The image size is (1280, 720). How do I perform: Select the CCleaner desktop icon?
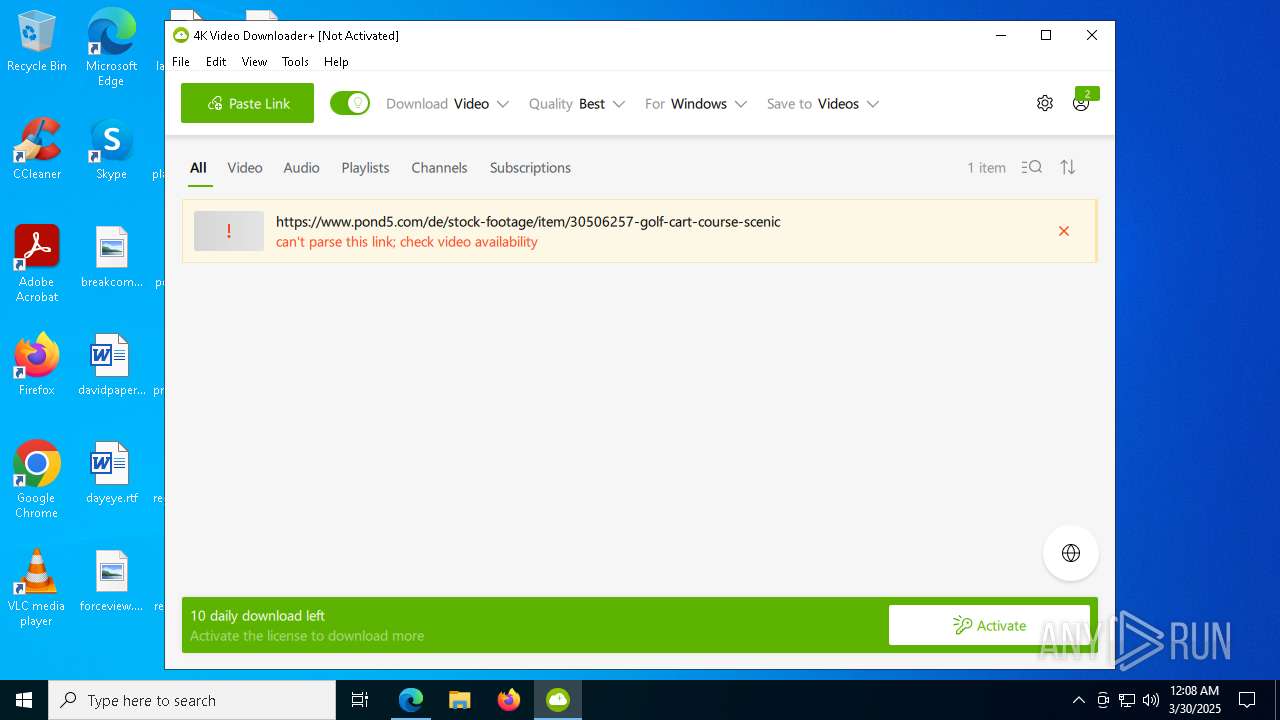pos(37,150)
